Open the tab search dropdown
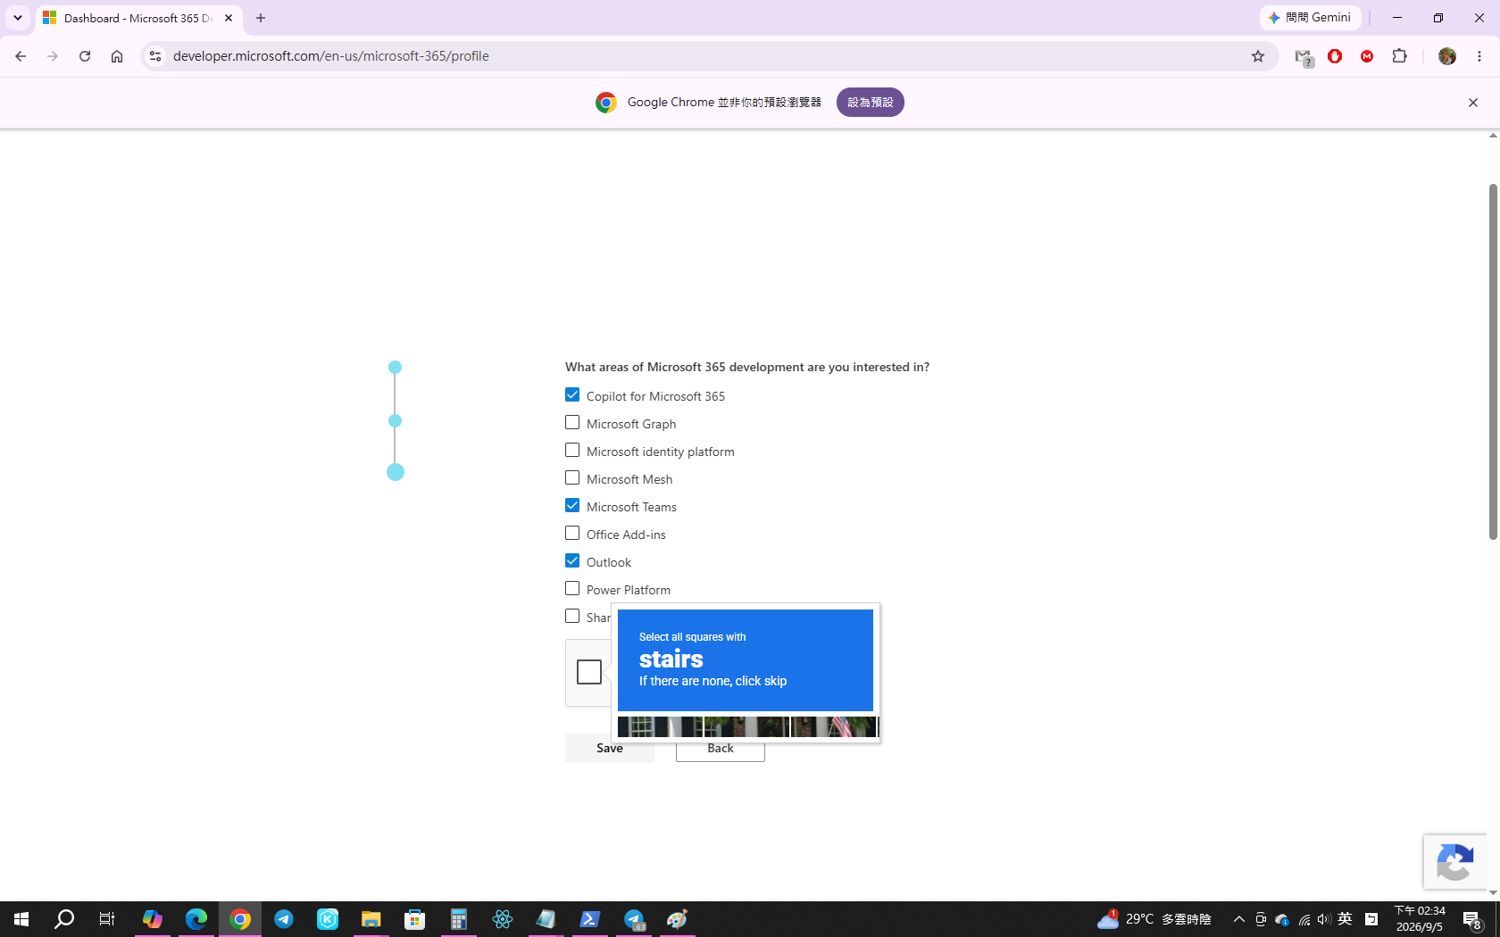Viewport: 1500px width, 937px height. [x=18, y=18]
